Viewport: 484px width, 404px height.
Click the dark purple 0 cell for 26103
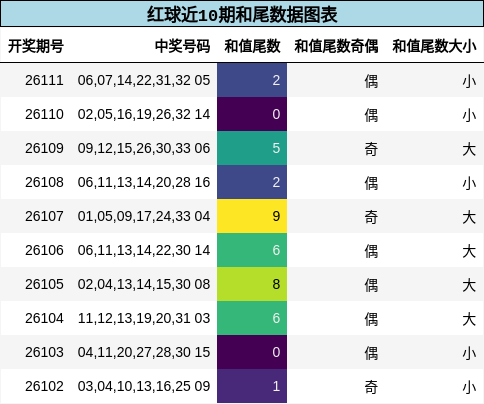pyautogui.click(x=252, y=352)
